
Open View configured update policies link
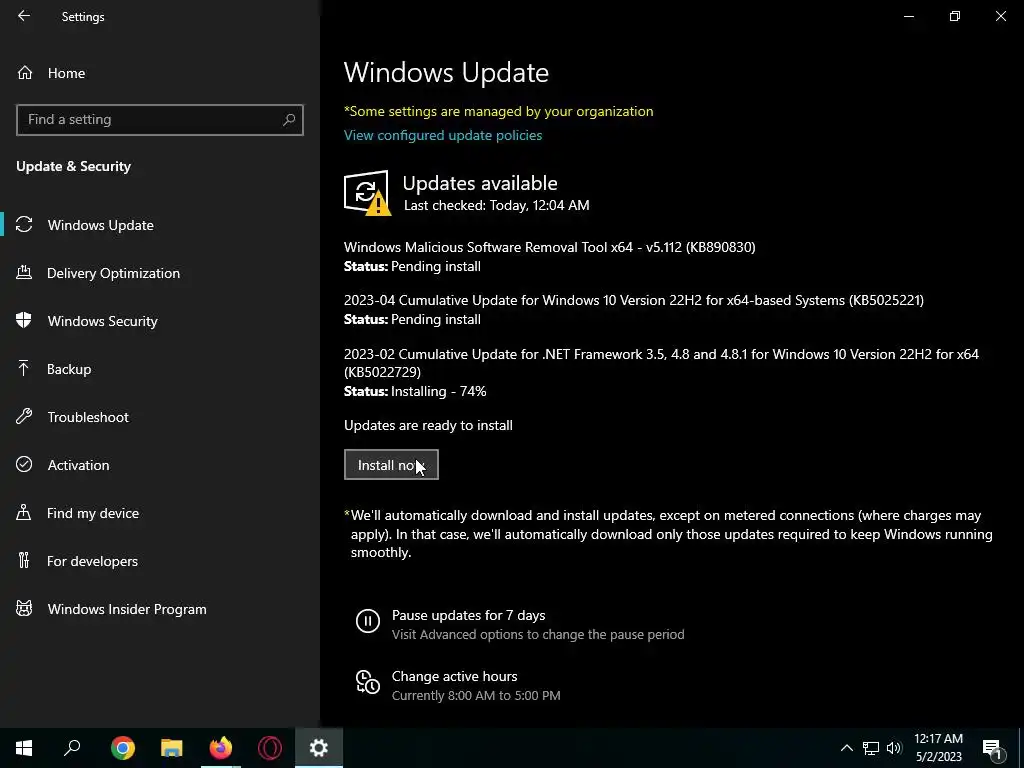coord(443,135)
